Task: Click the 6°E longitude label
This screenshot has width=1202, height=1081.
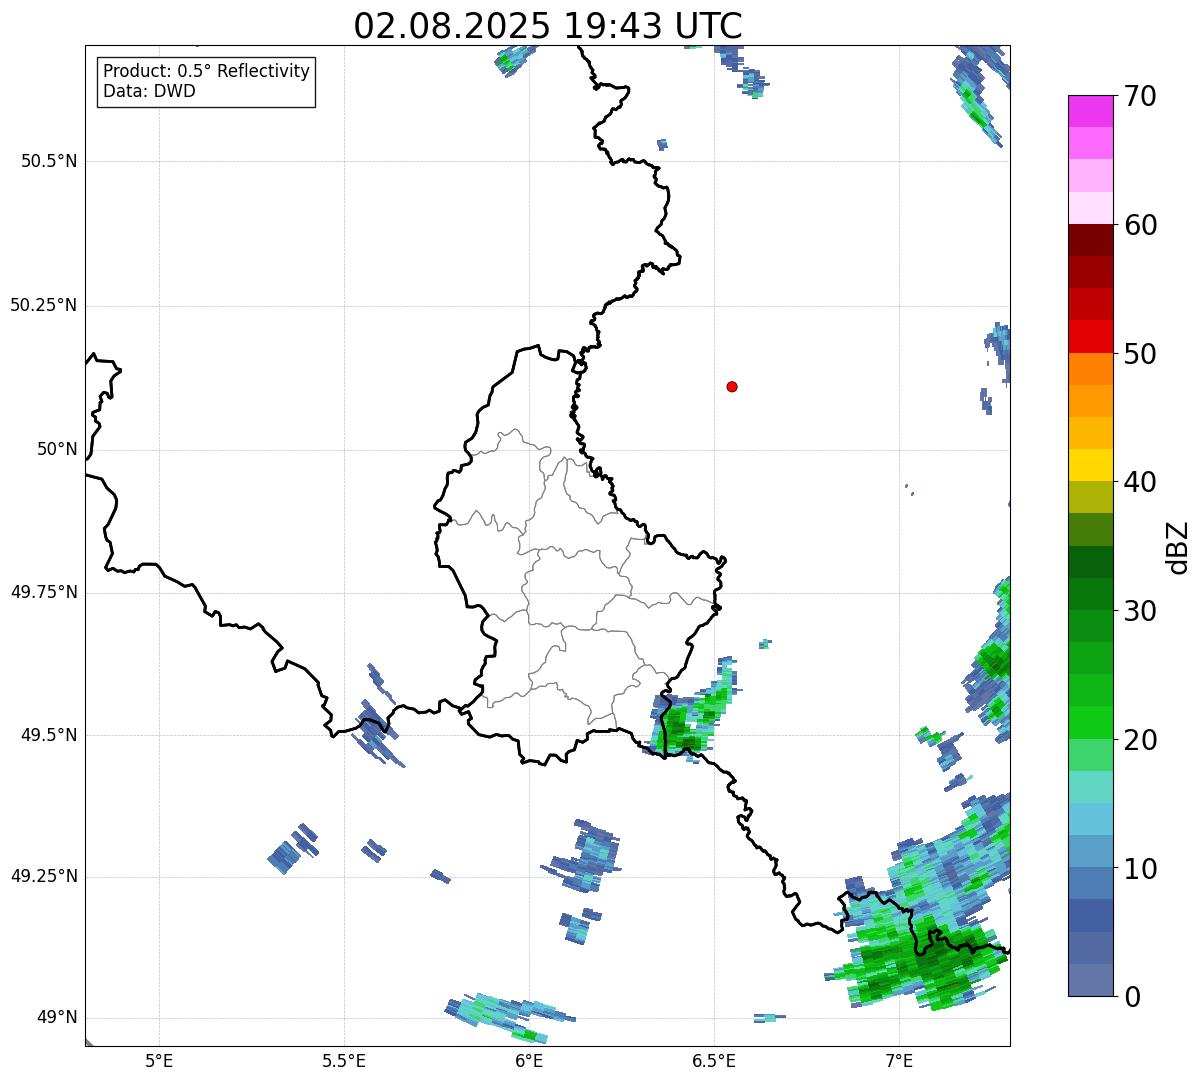Action: tap(529, 1060)
